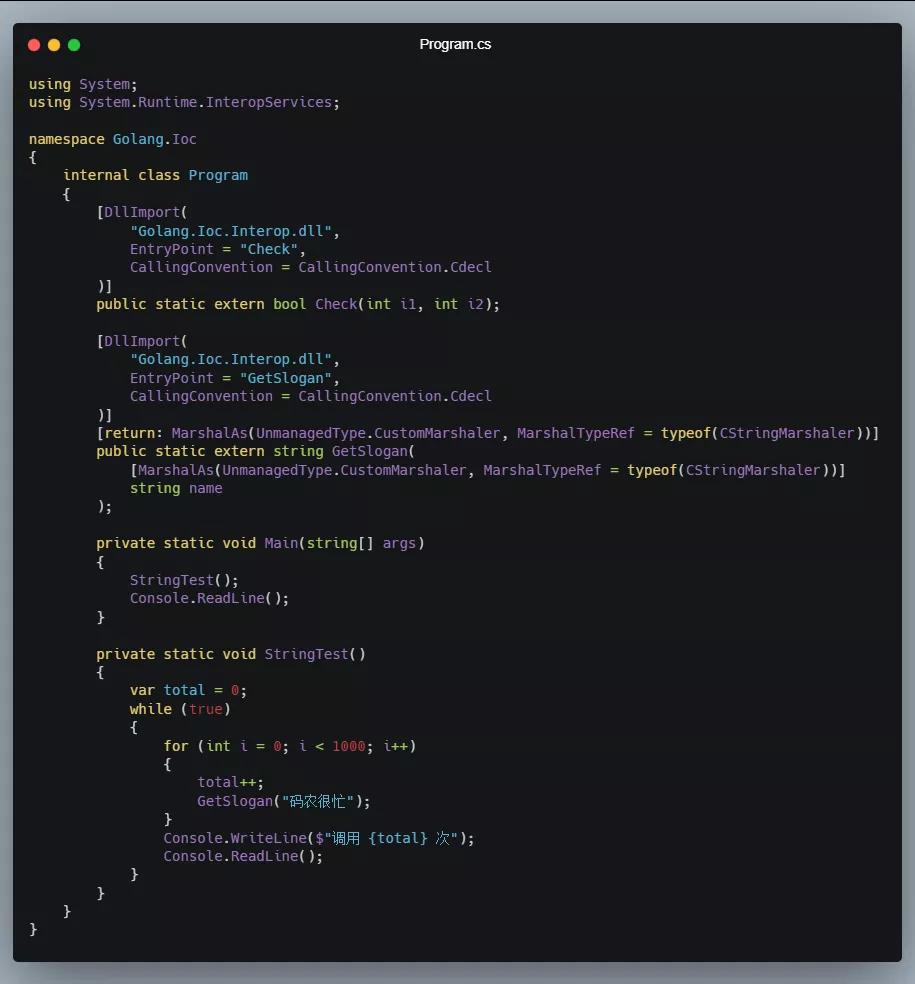Click the "private static void StringTest()" declaration
The image size is (915, 984).
coord(231,654)
